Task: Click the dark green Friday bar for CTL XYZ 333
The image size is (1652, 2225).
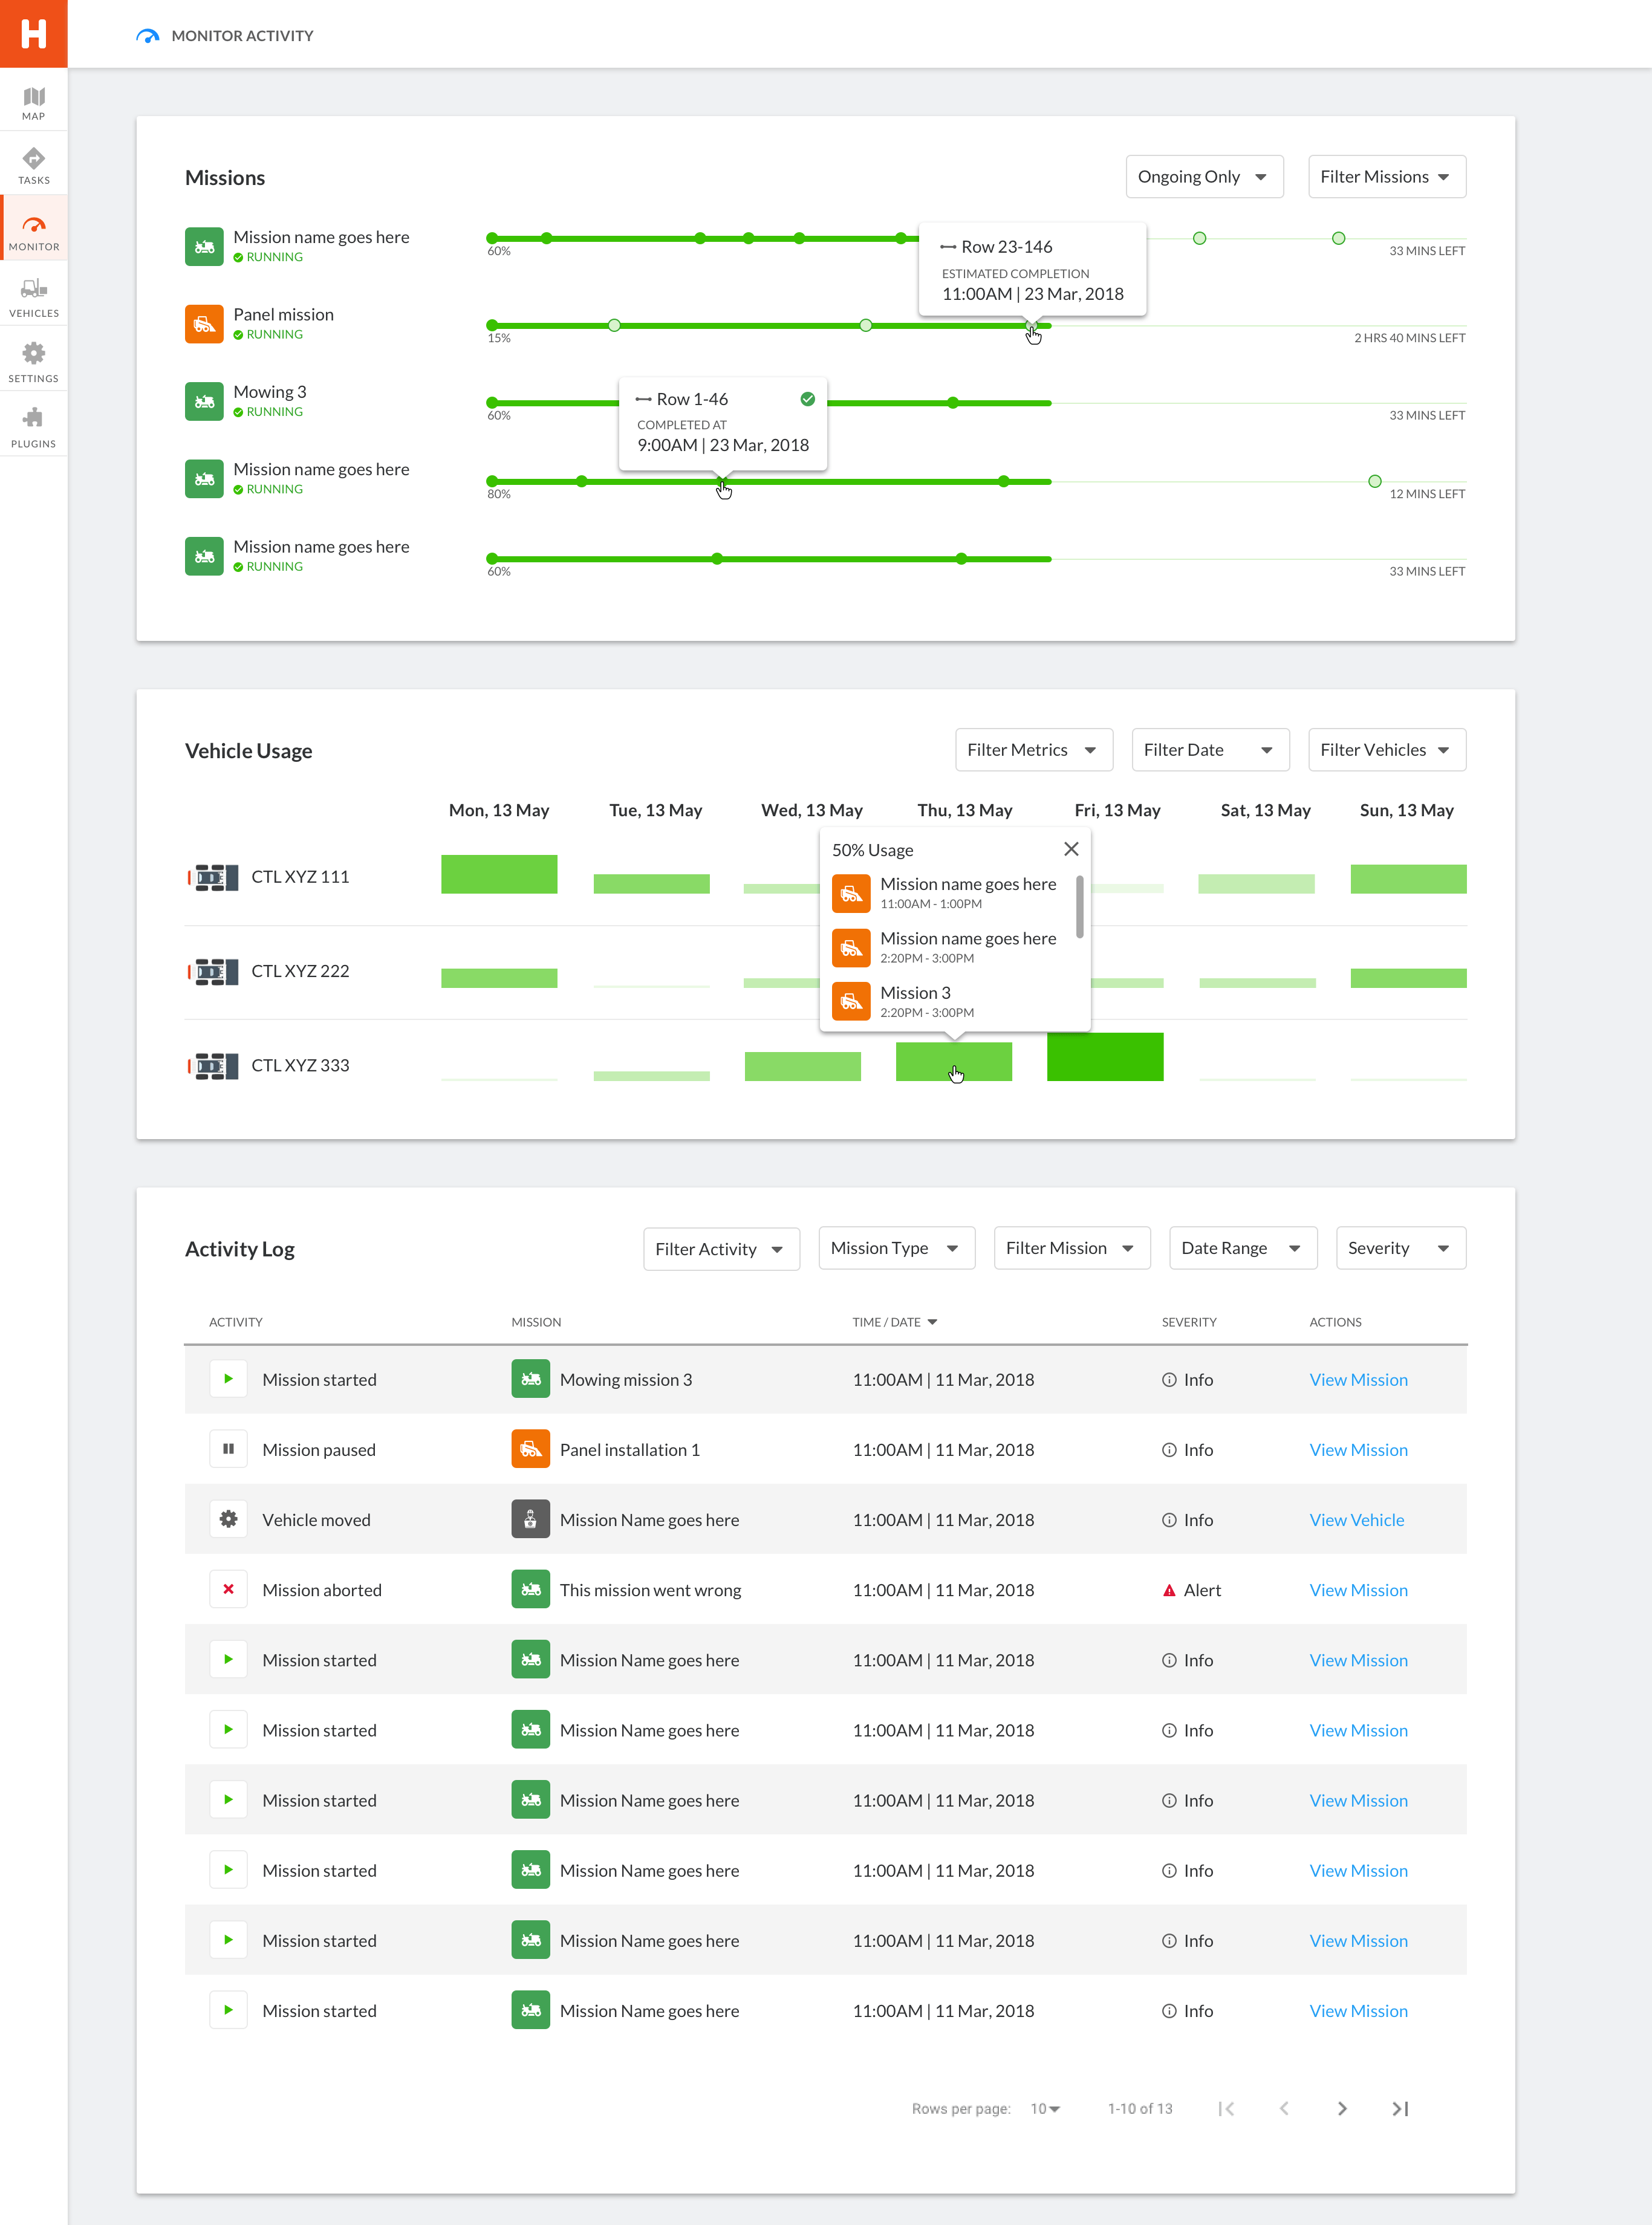Action: [1104, 1057]
